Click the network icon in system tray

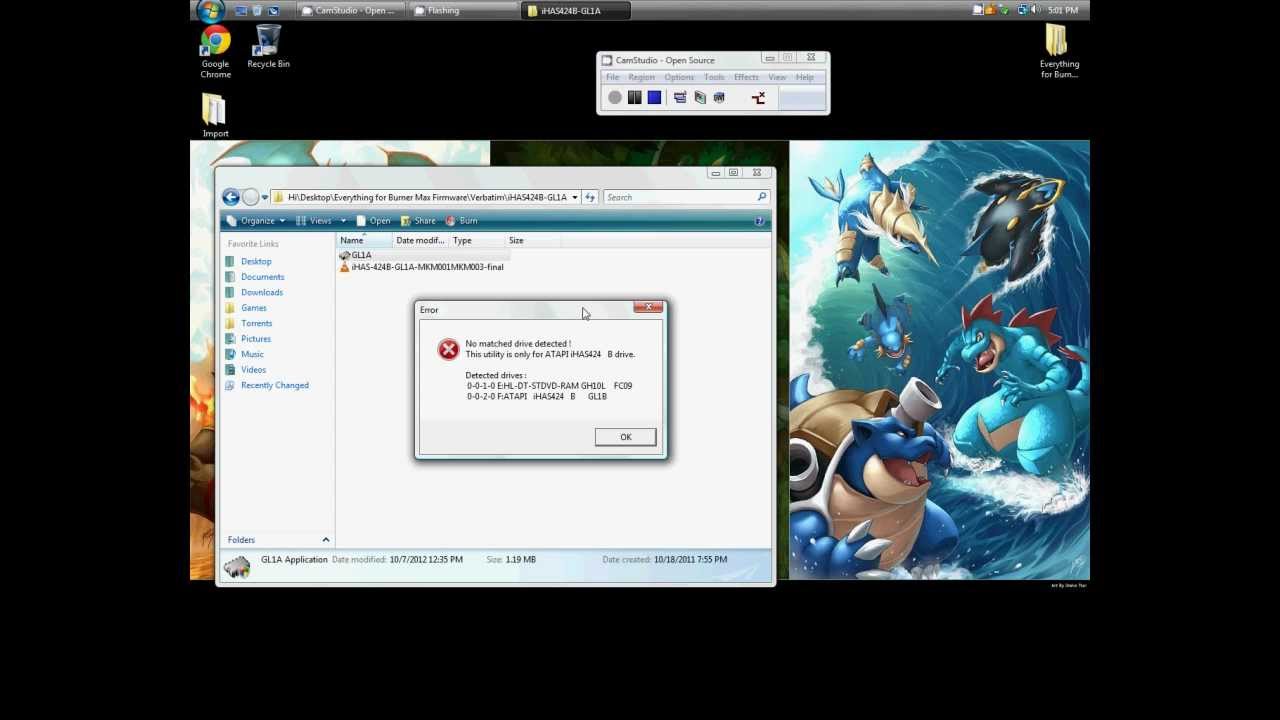click(1022, 10)
